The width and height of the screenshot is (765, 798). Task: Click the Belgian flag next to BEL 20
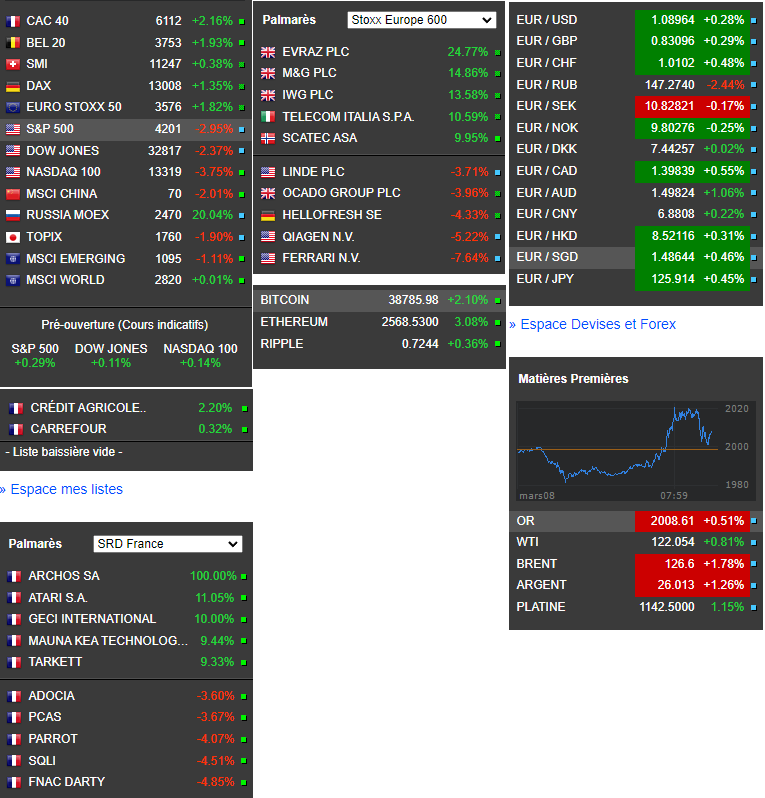click(x=13, y=43)
